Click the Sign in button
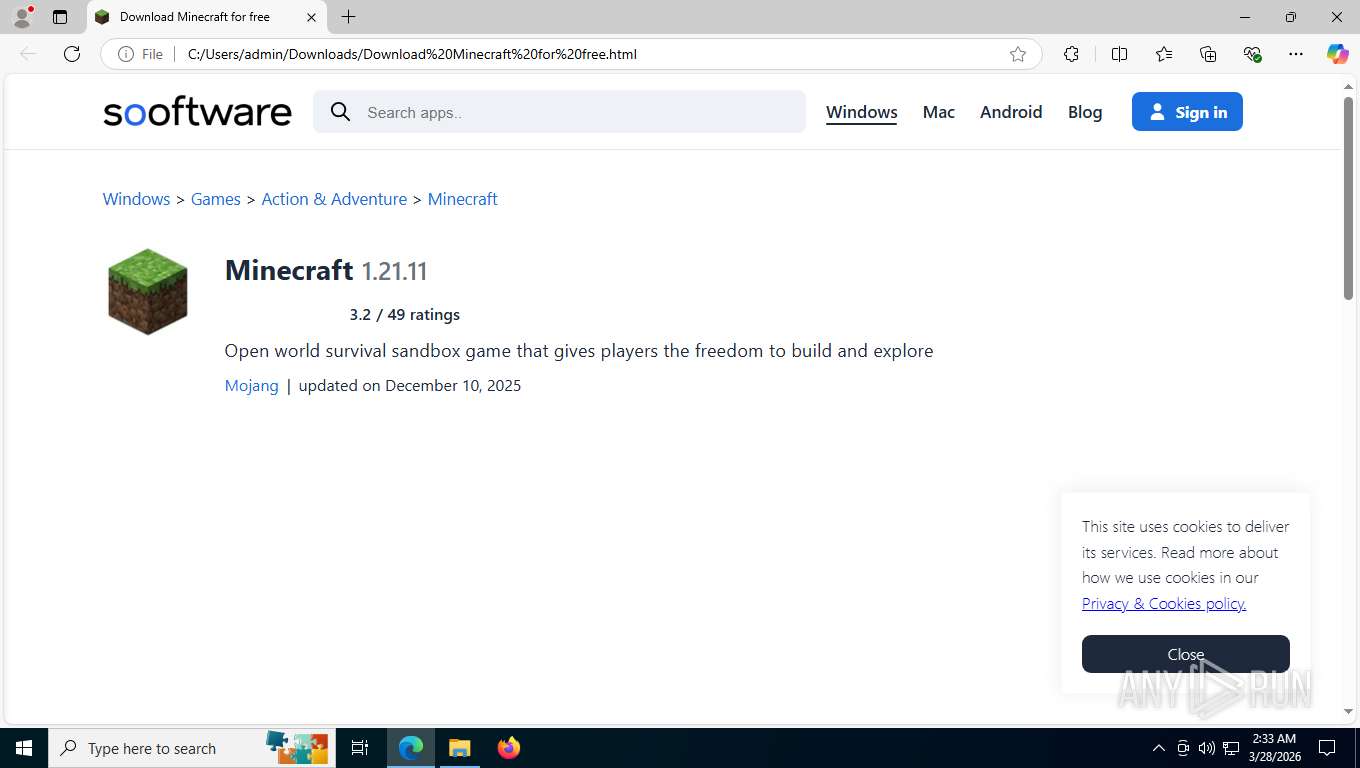Viewport: 1360px width, 768px height. click(x=1187, y=112)
